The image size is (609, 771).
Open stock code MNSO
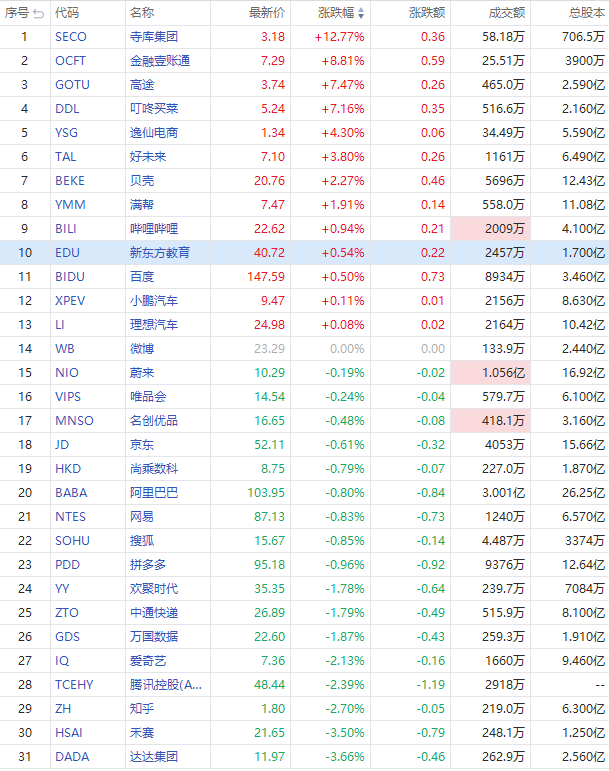74,421
